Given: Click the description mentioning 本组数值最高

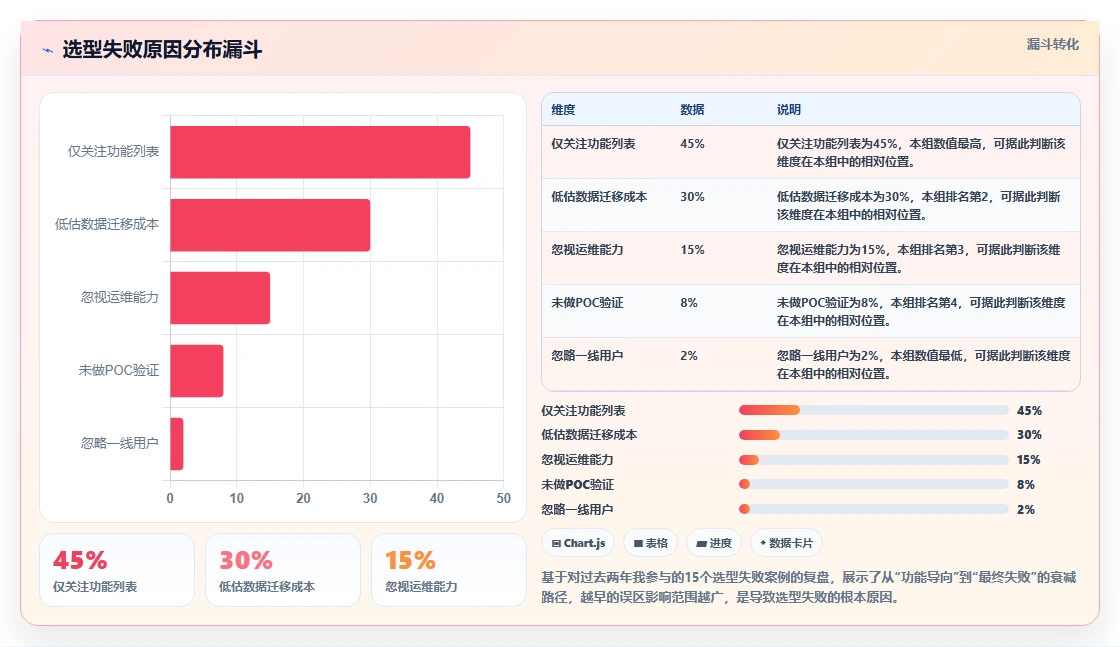Looking at the screenshot, I should tap(921, 152).
